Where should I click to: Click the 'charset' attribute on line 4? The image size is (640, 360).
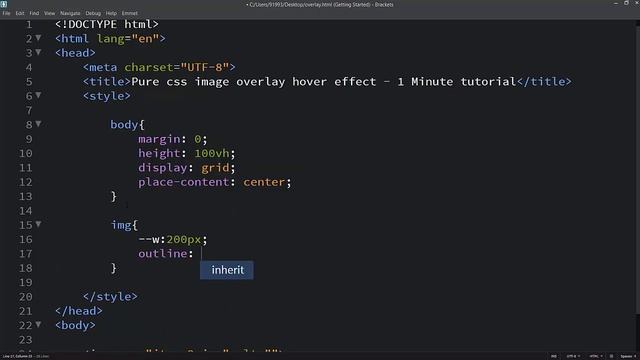[149, 67]
